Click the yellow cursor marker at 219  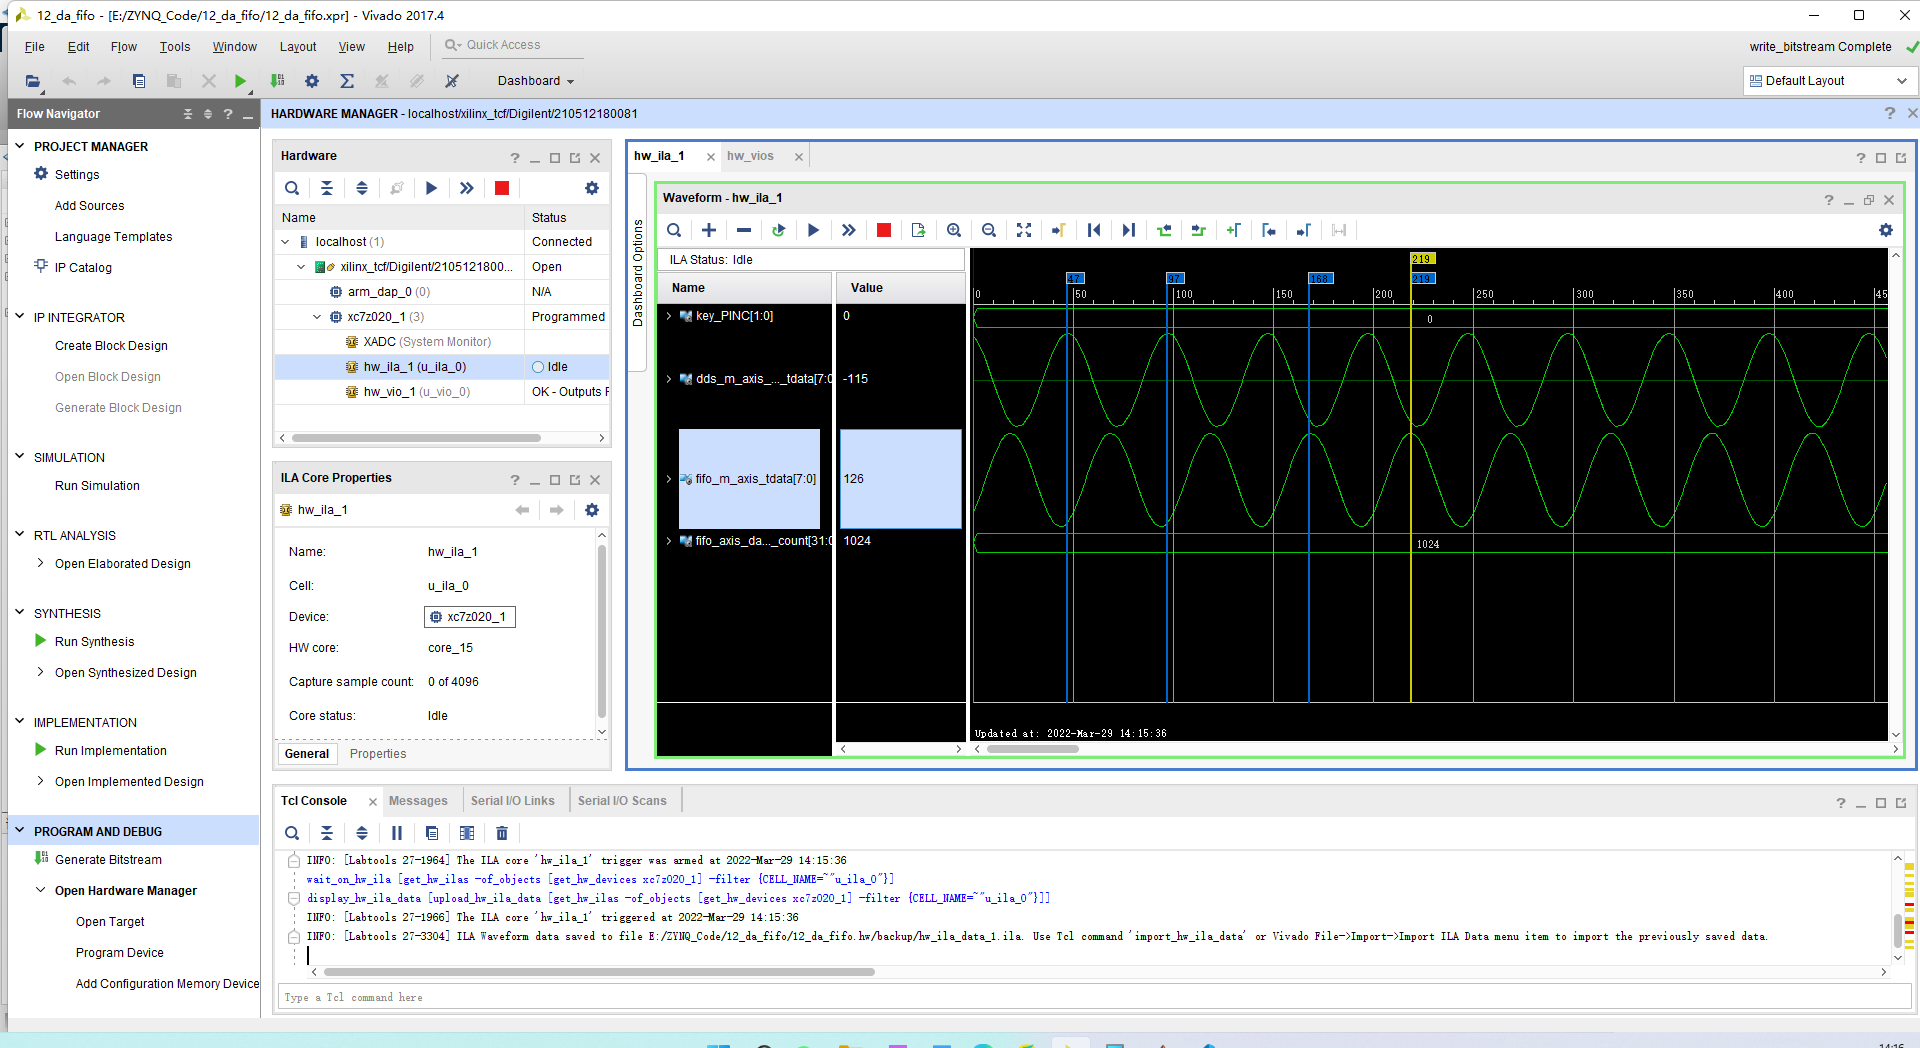pos(1422,258)
